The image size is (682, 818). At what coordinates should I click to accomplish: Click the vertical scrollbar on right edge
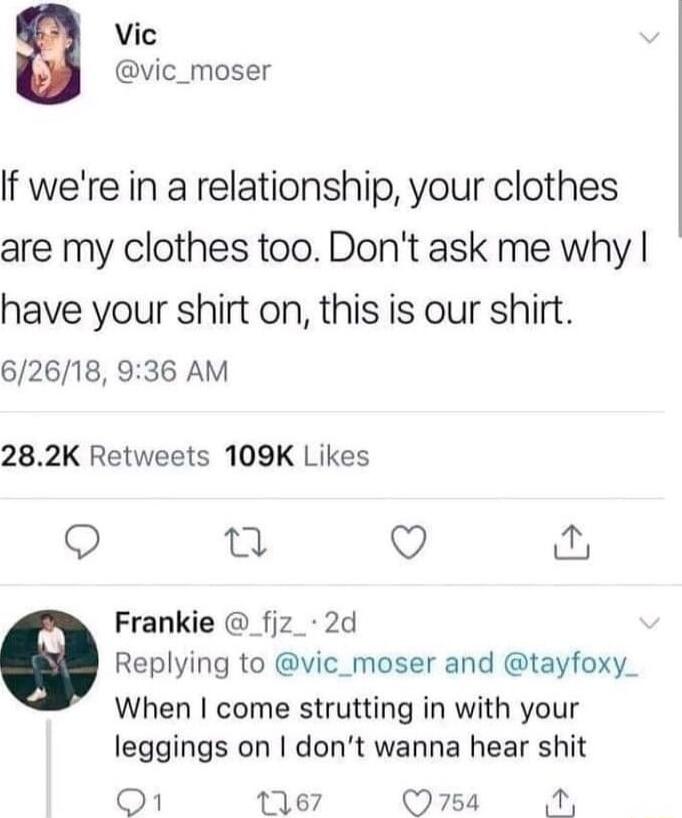(679, 117)
